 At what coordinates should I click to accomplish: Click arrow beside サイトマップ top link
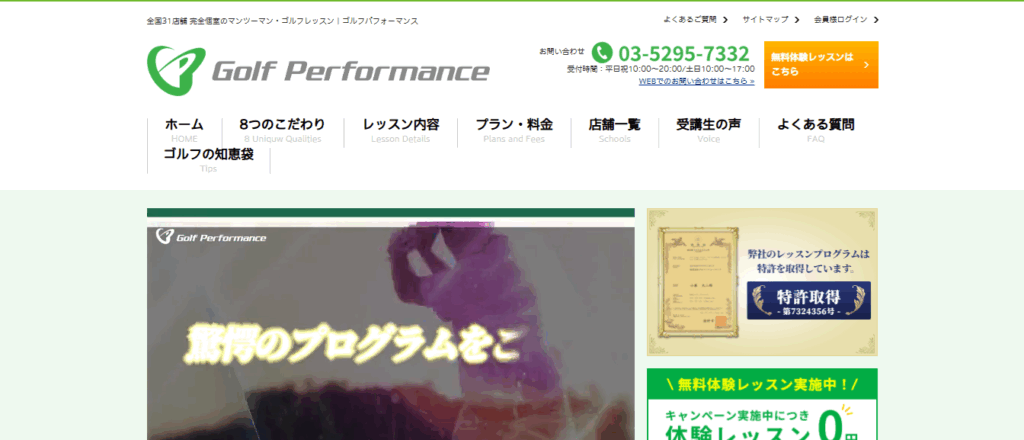(797, 19)
